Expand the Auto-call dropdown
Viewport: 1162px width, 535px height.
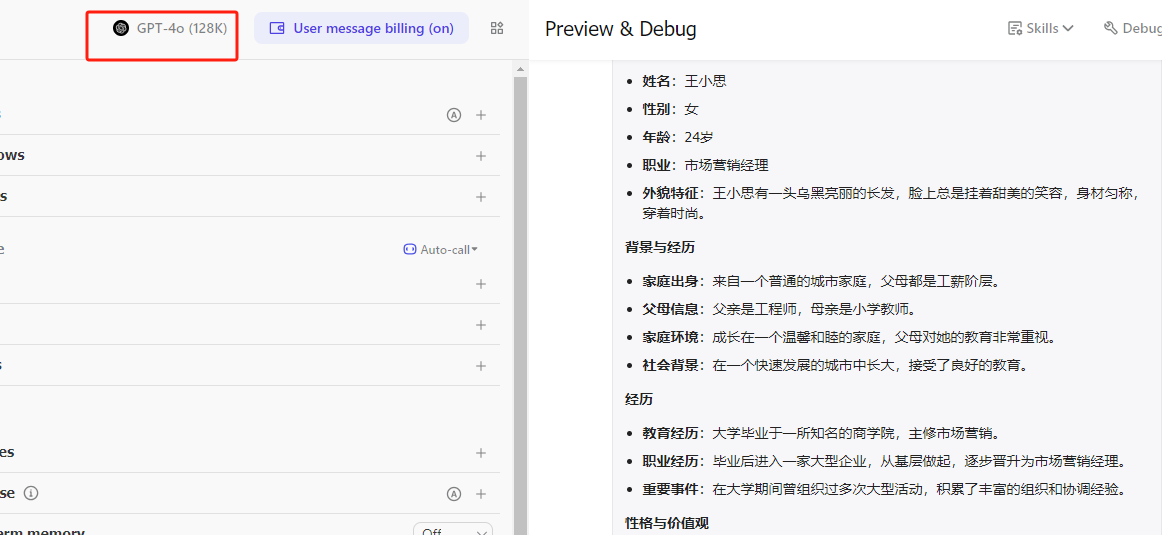pyautogui.click(x=440, y=249)
